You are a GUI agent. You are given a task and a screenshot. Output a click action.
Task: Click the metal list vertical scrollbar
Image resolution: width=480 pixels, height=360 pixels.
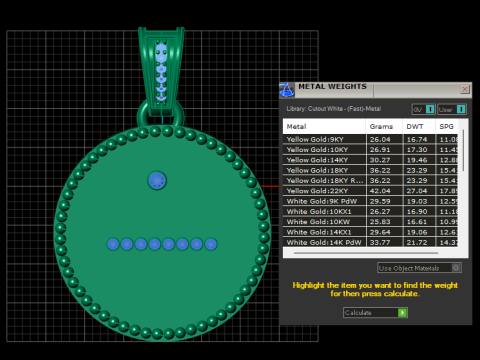463,150
